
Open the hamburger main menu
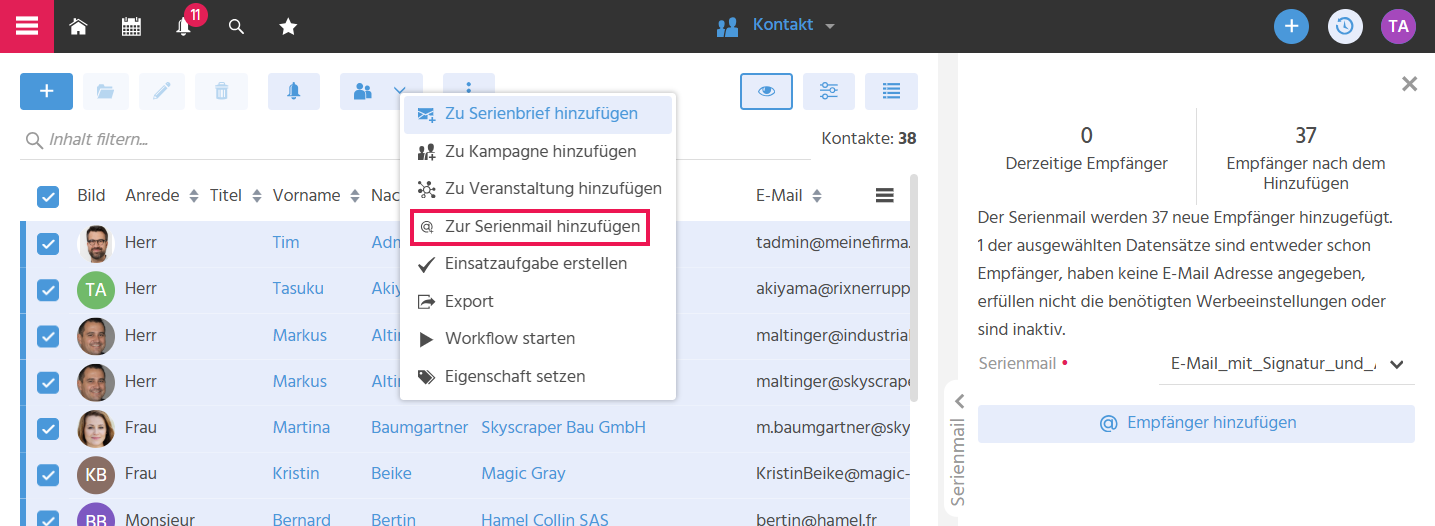[x=27, y=26]
